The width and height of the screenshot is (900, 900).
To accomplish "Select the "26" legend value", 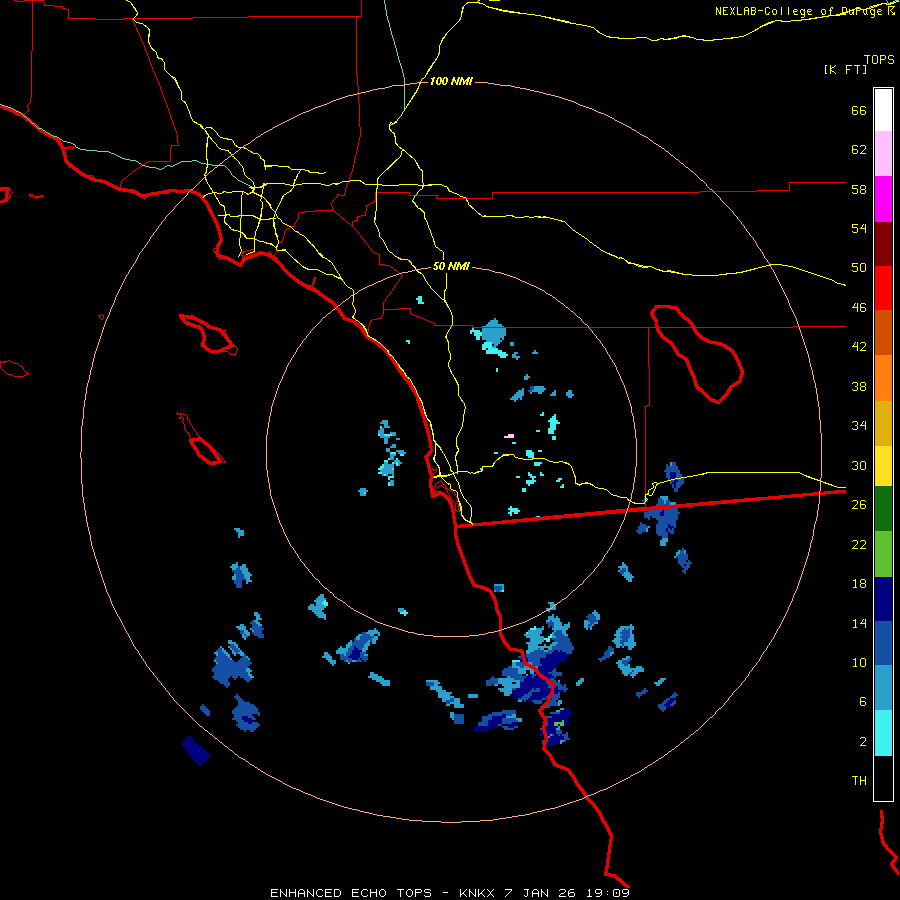I will [x=859, y=505].
